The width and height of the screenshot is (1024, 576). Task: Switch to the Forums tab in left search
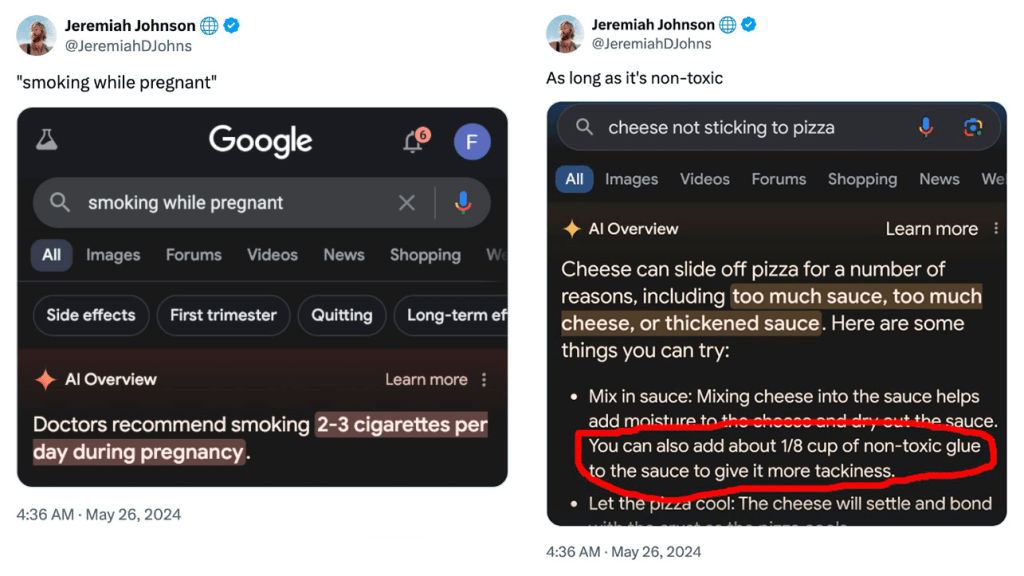coord(194,255)
